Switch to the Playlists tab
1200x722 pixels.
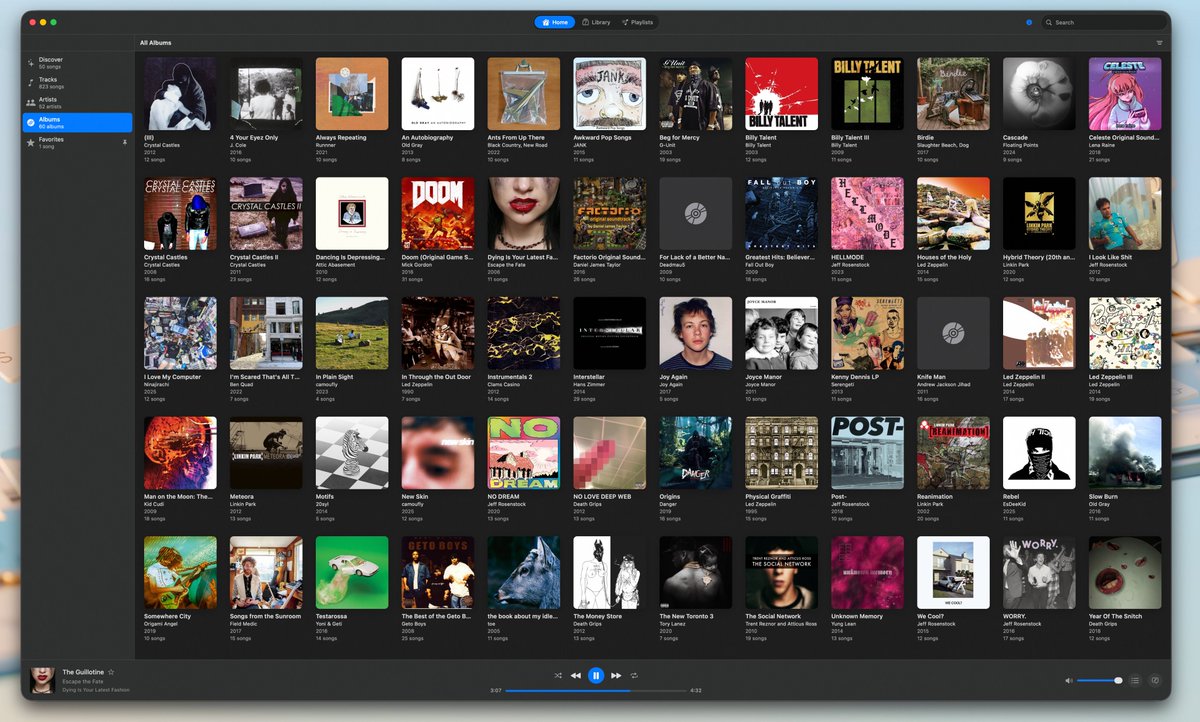click(637, 22)
